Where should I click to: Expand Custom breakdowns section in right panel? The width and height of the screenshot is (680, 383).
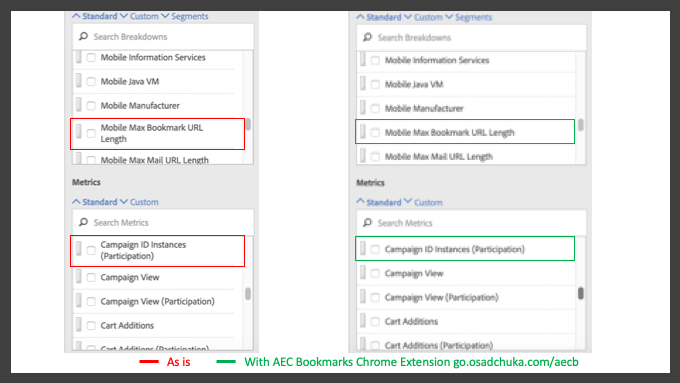pos(423,17)
